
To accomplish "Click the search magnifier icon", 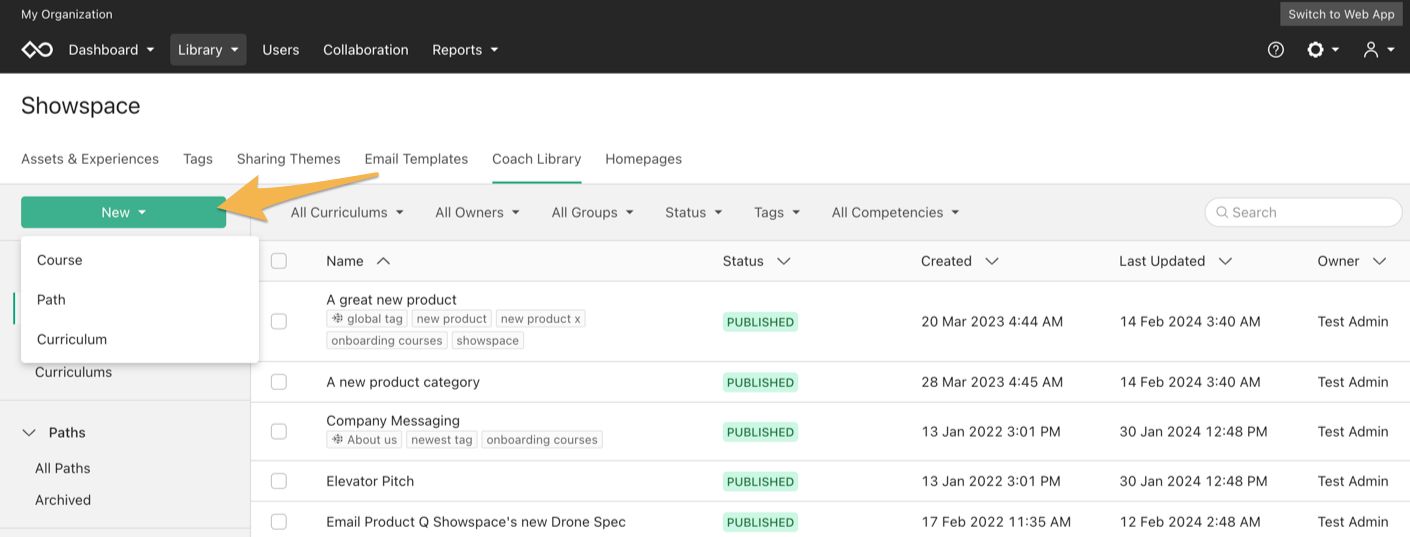I will (x=1222, y=212).
